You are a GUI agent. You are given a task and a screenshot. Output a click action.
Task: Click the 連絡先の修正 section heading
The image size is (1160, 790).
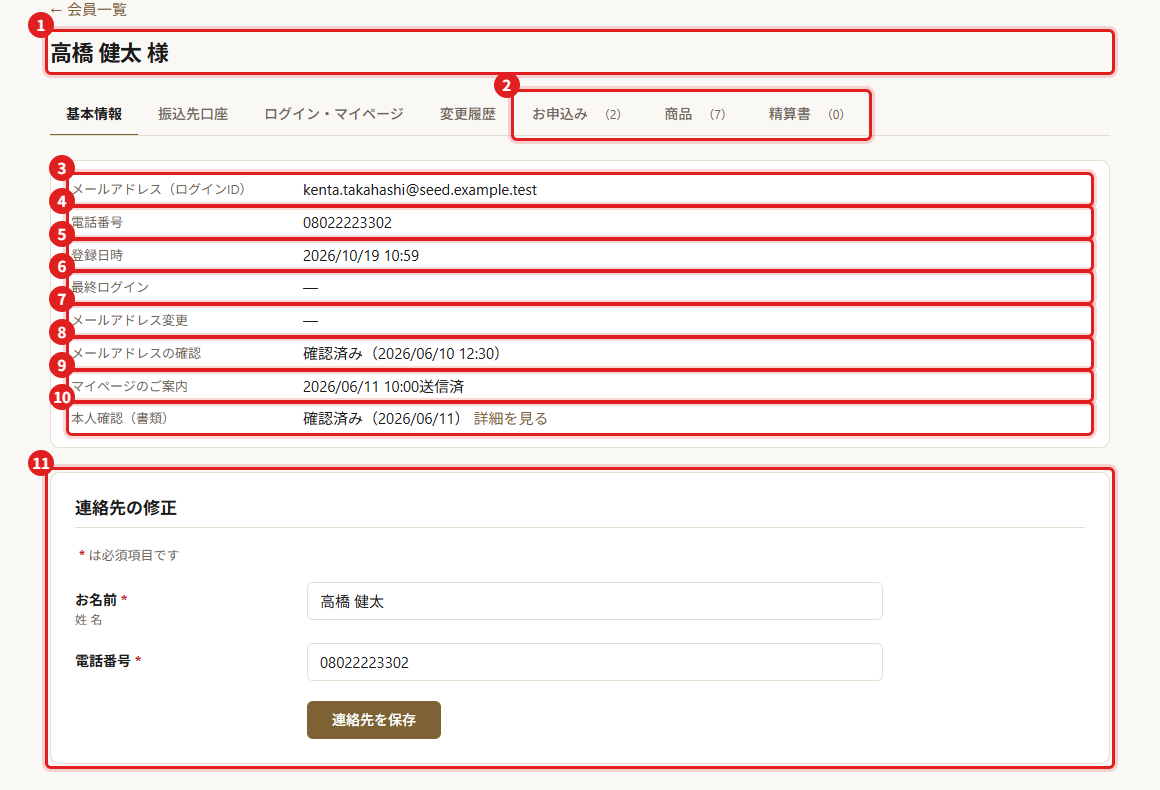pyautogui.click(x=126, y=508)
